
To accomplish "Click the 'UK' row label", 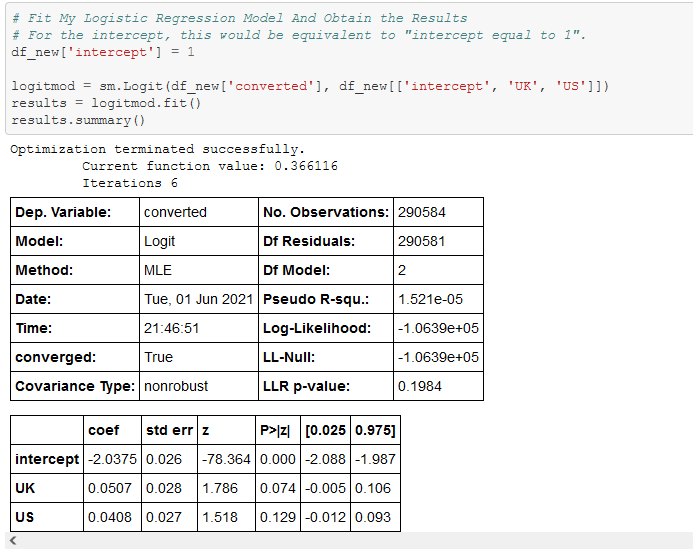I will (47, 488).
